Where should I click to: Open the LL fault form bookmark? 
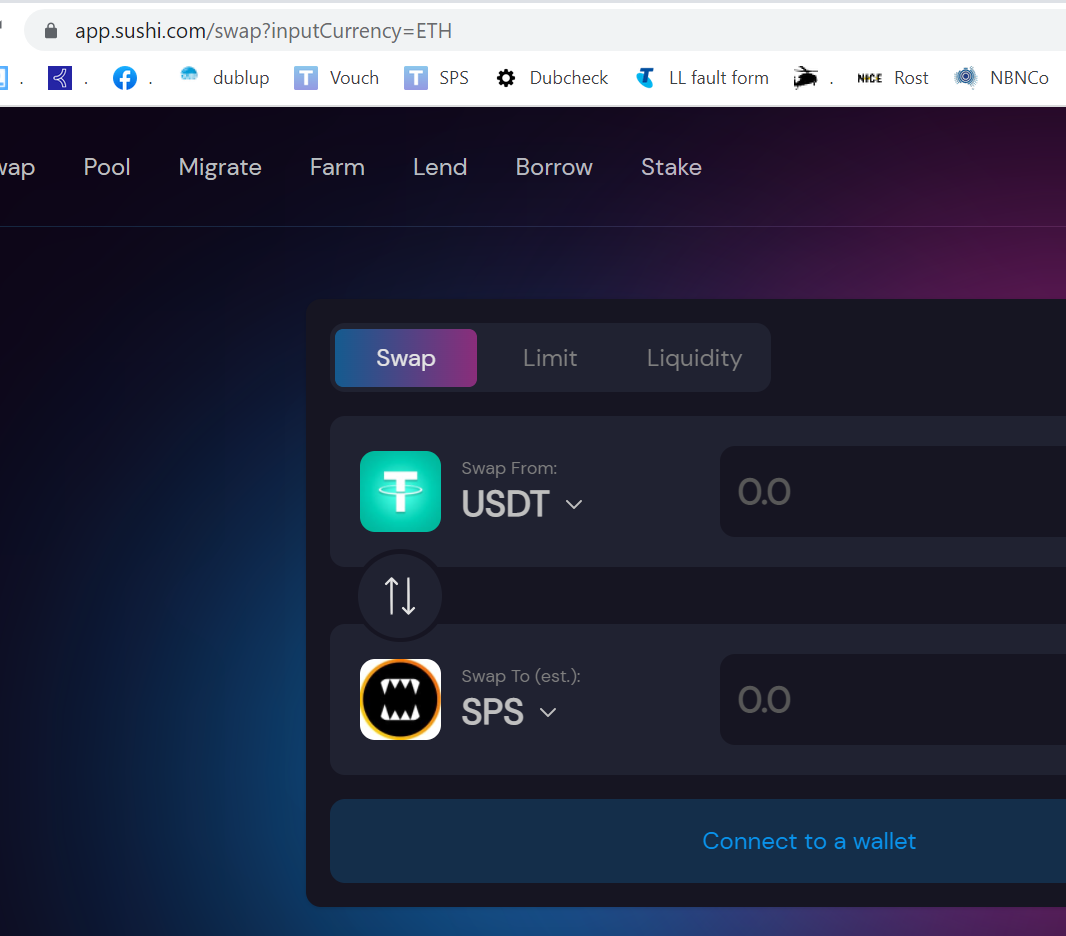pyautogui.click(x=702, y=78)
